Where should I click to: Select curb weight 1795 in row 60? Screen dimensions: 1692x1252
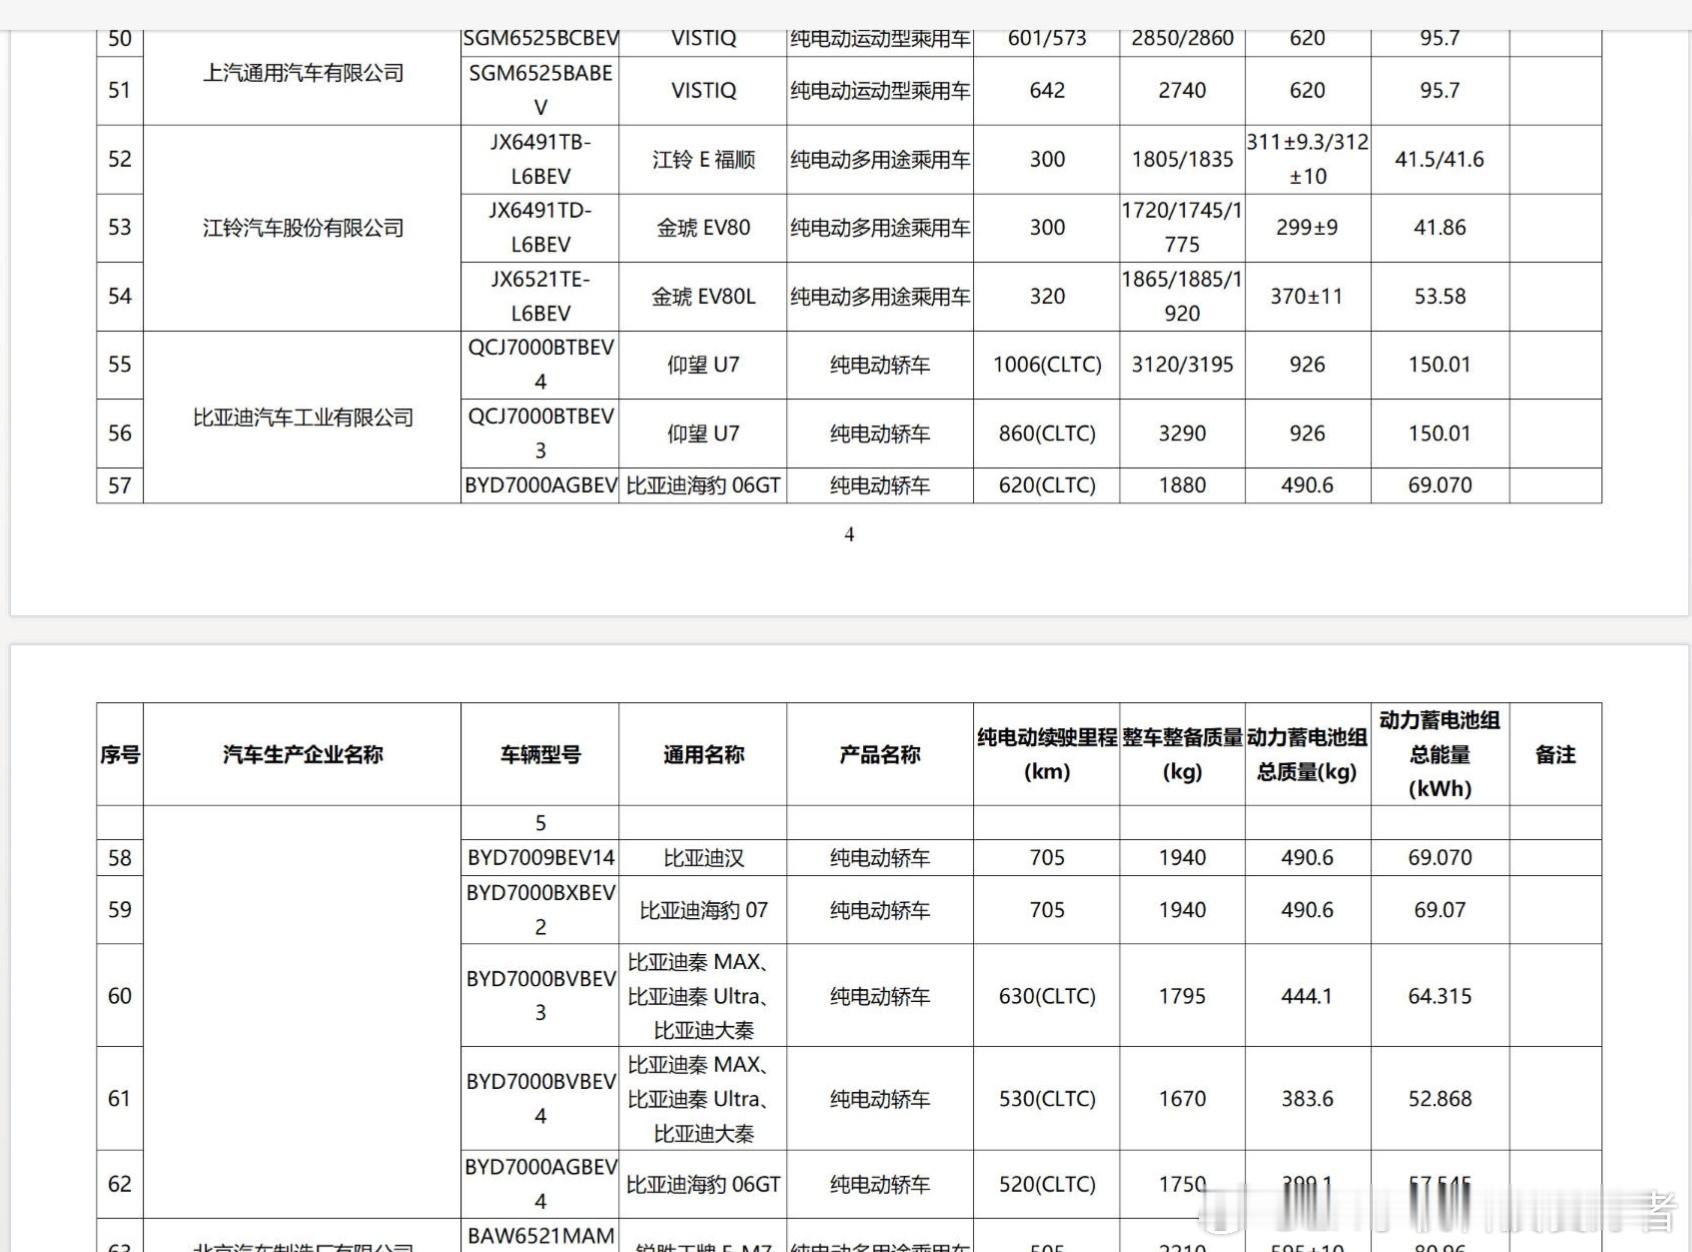[1182, 996]
